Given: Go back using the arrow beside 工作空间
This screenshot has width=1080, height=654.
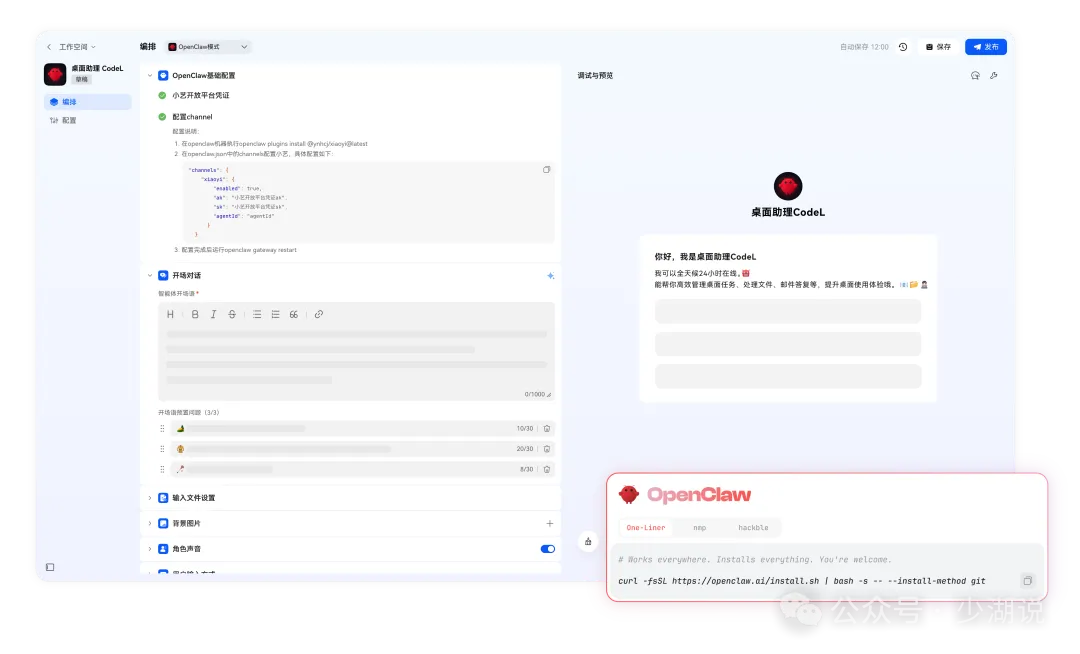Looking at the screenshot, I should pyautogui.click(x=49, y=47).
